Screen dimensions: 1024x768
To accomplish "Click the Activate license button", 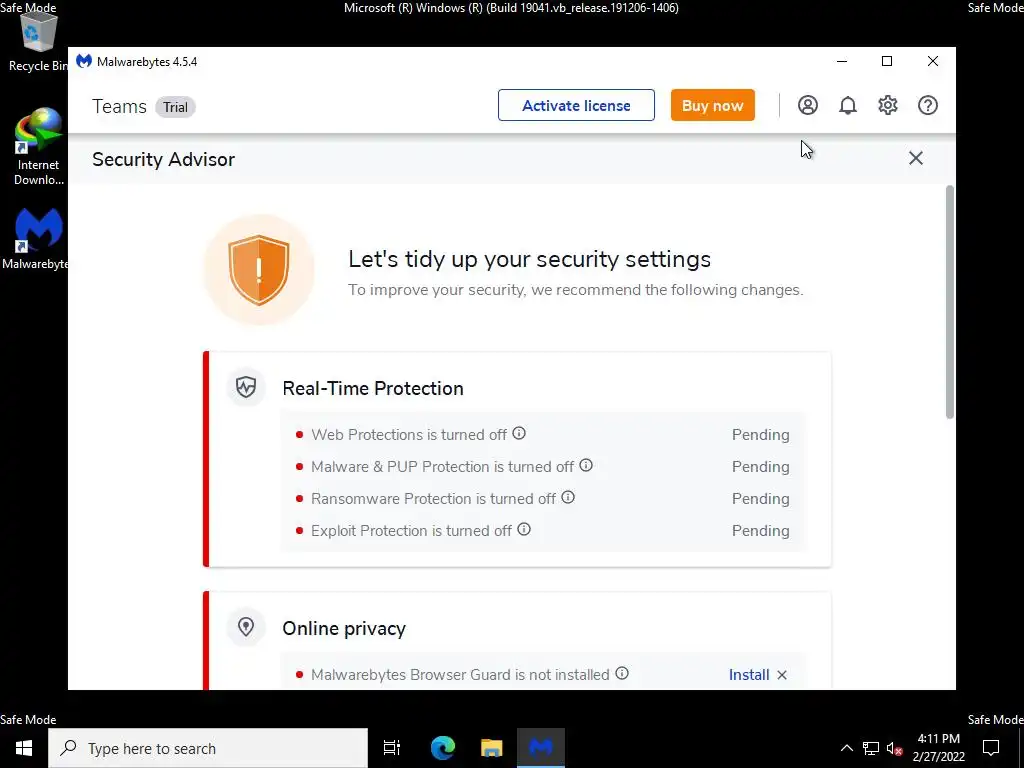I will (x=576, y=105).
